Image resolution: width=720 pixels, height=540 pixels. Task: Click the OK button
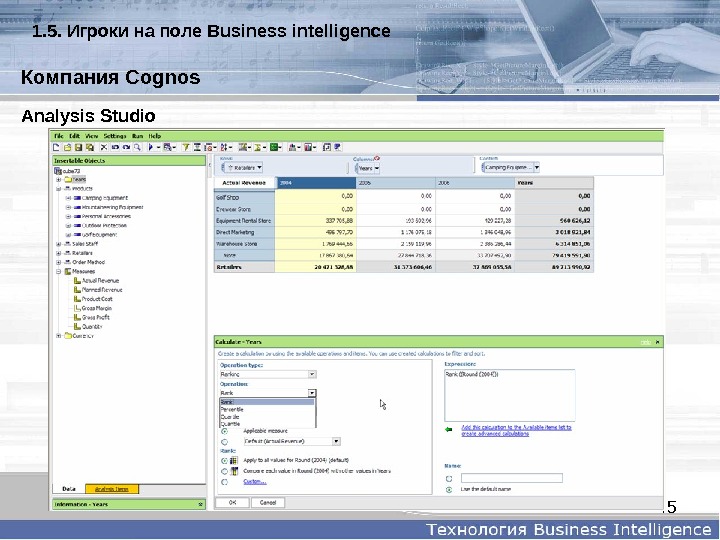[233, 503]
